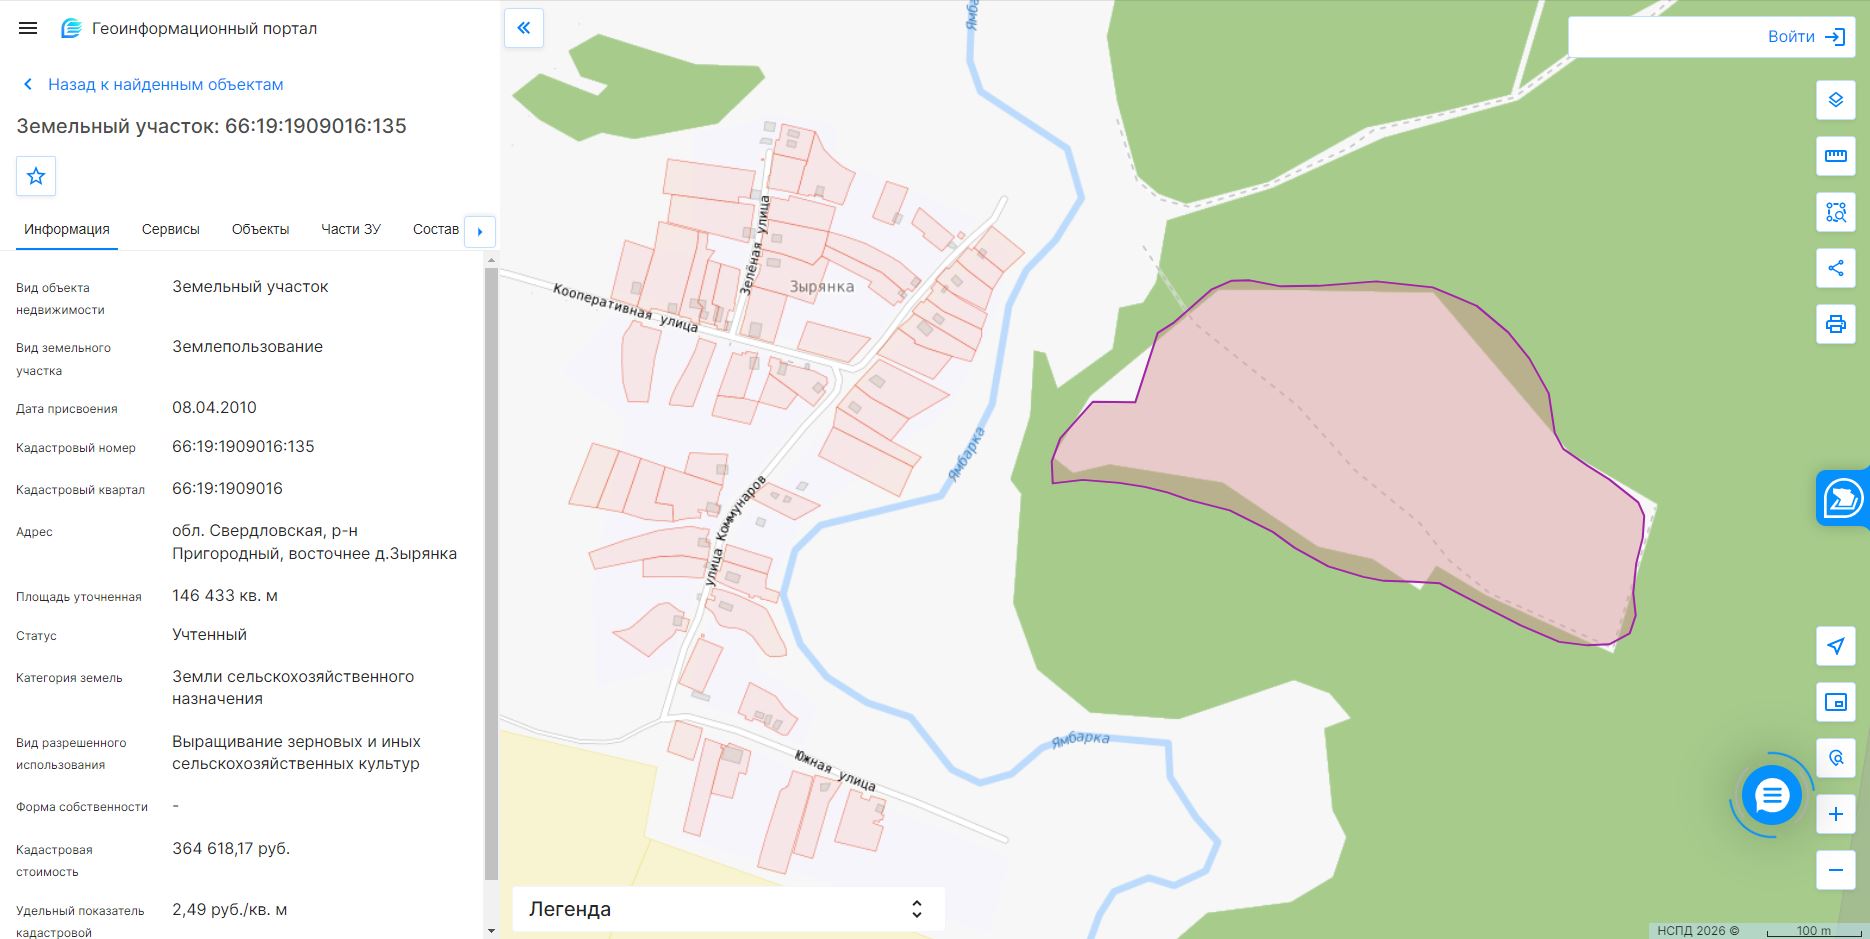Click the Войти login button
Viewport: 1870px width, 939px height.
point(1806,37)
